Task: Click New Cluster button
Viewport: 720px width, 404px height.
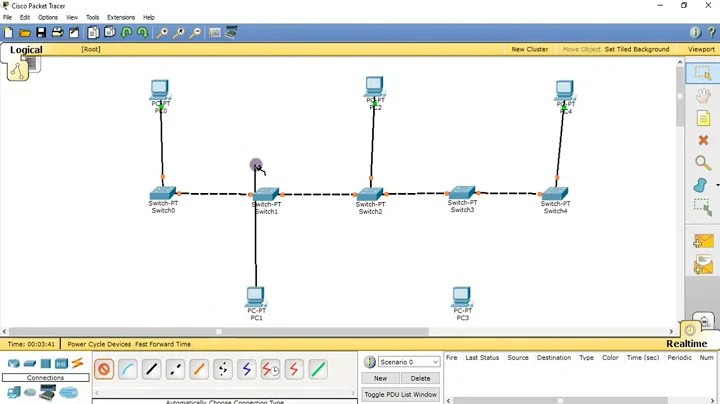Action: [529, 49]
